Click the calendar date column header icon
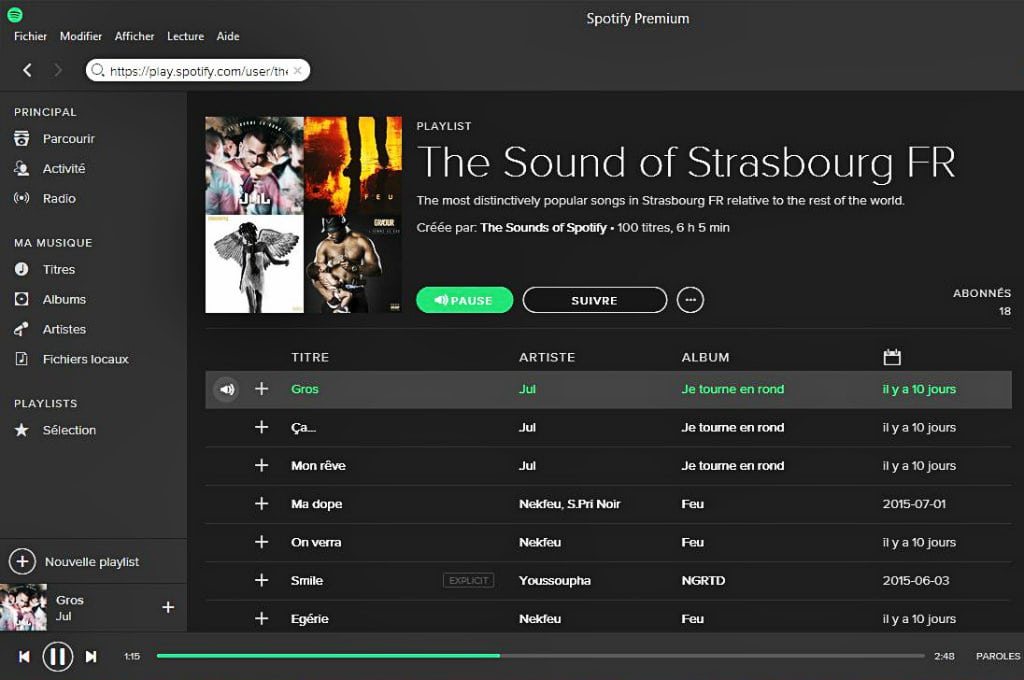 click(x=892, y=357)
